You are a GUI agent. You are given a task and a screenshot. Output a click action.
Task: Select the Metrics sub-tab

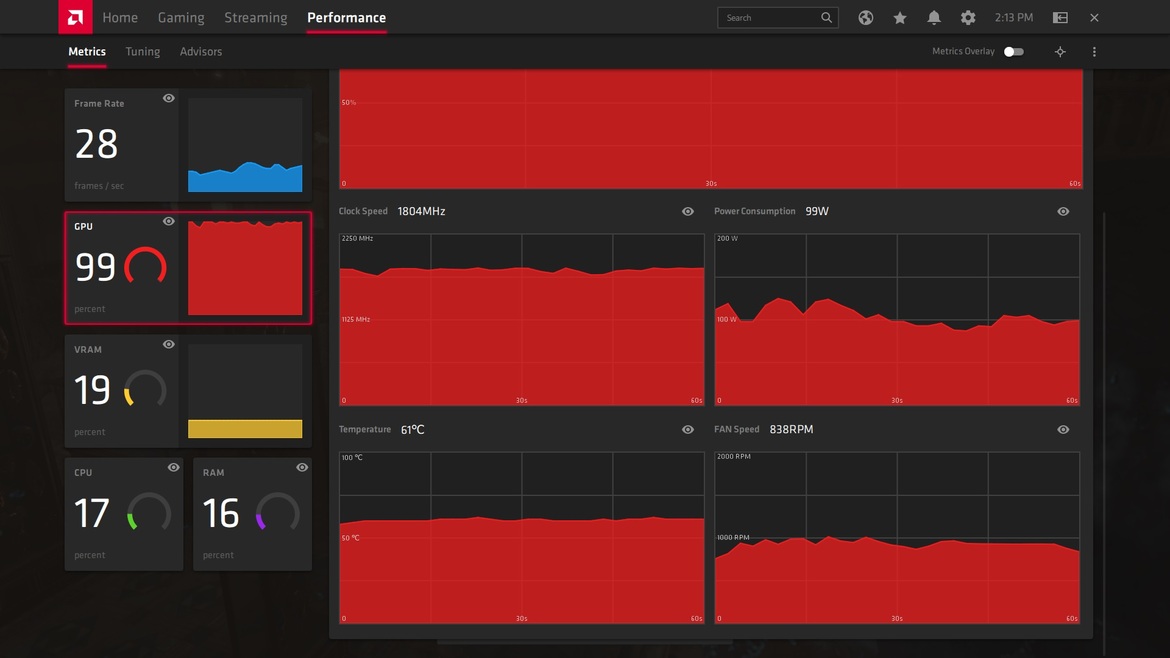(87, 51)
